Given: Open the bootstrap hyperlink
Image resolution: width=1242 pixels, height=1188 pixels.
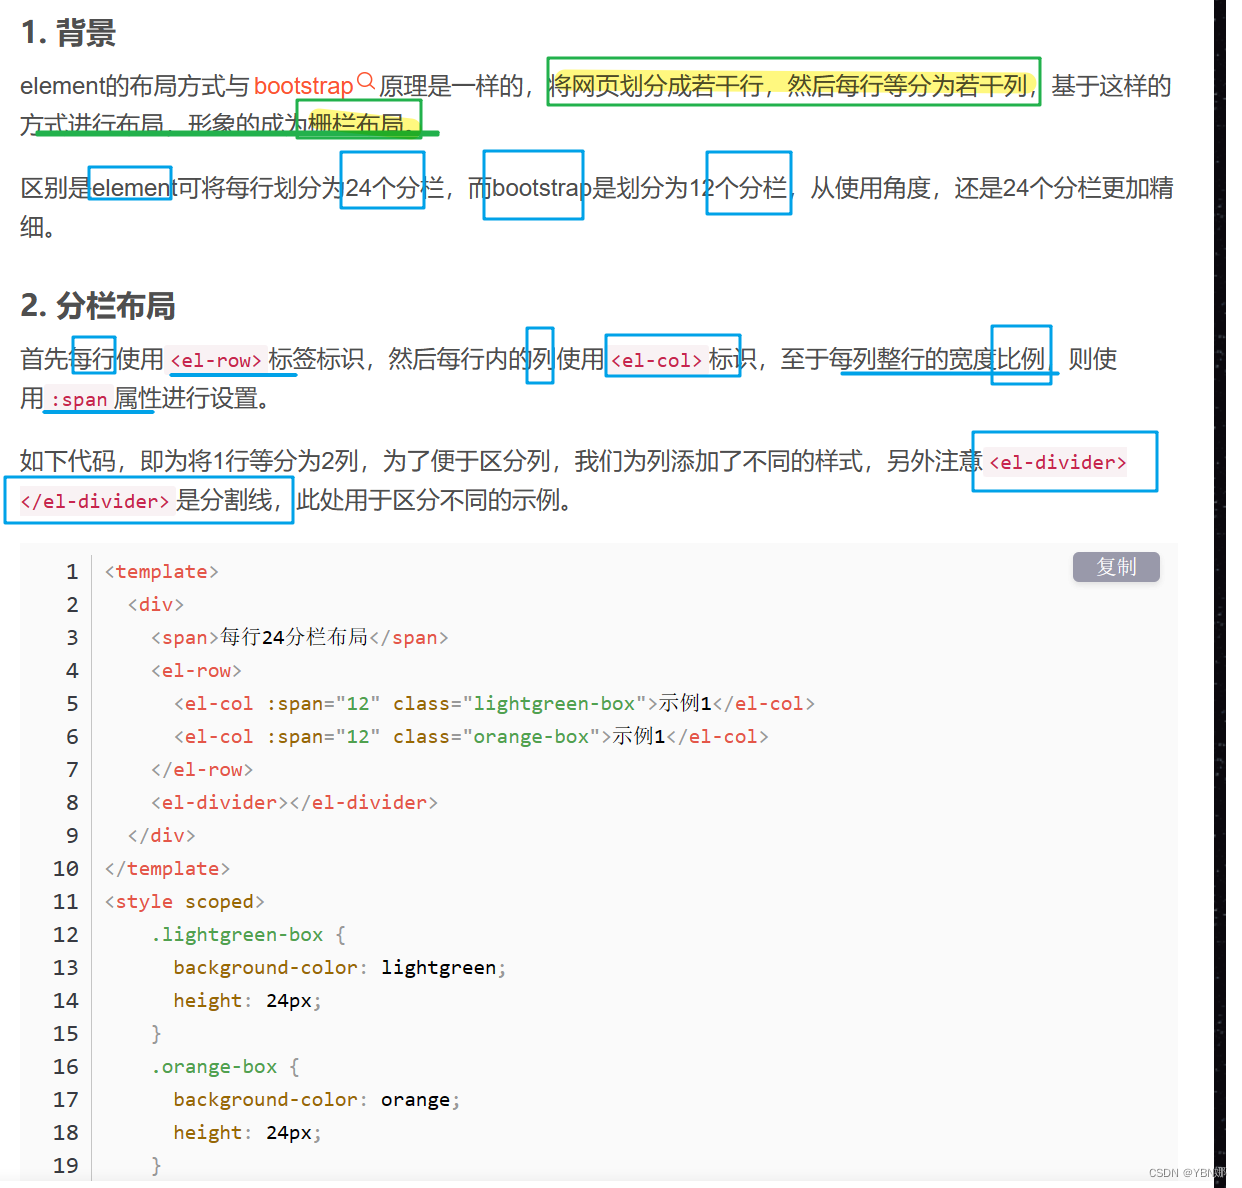Looking at the screenshot, I should (303, 86).
